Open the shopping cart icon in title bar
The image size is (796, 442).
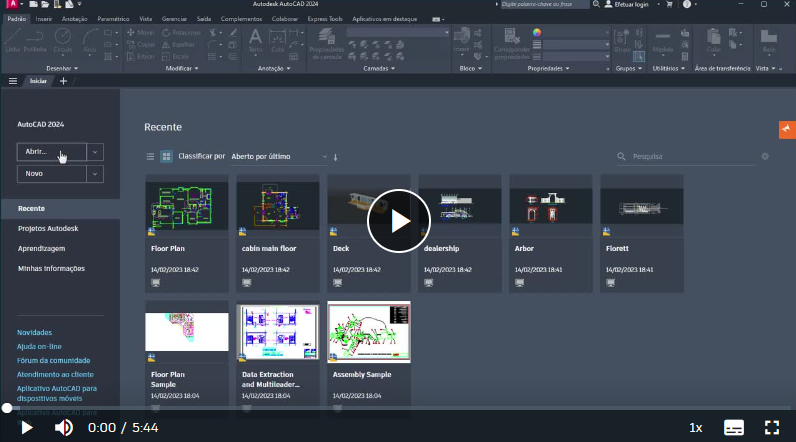pyautogui.click(x=670, y=4)
